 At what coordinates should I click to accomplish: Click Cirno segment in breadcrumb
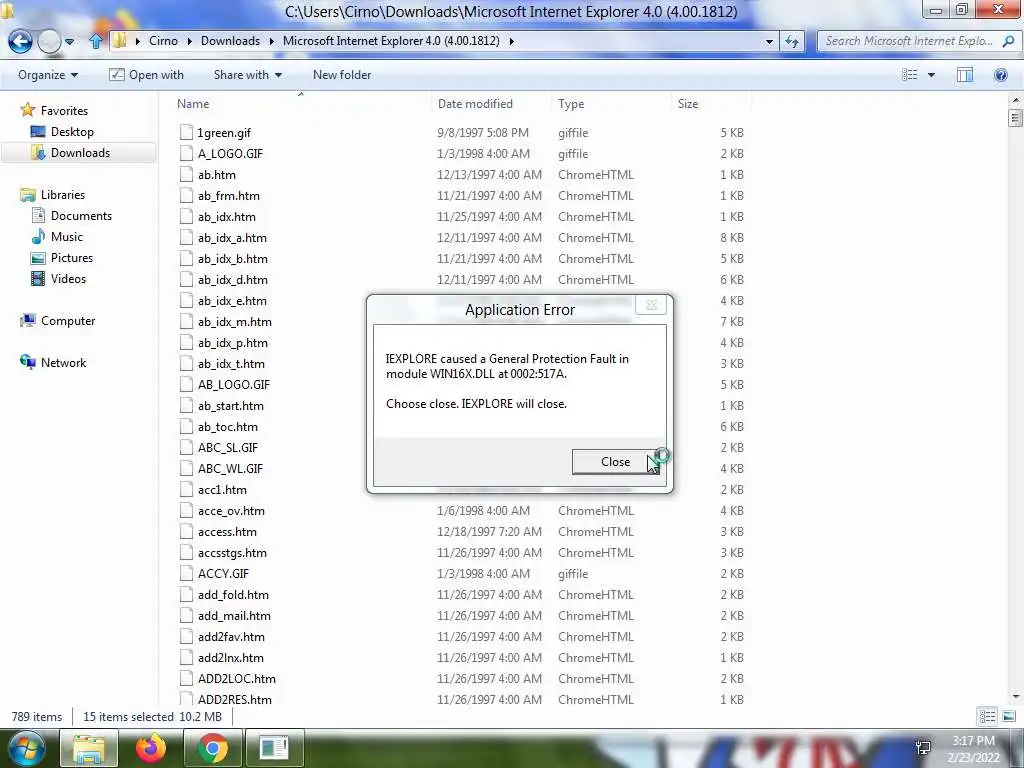(x=163, y=41)
